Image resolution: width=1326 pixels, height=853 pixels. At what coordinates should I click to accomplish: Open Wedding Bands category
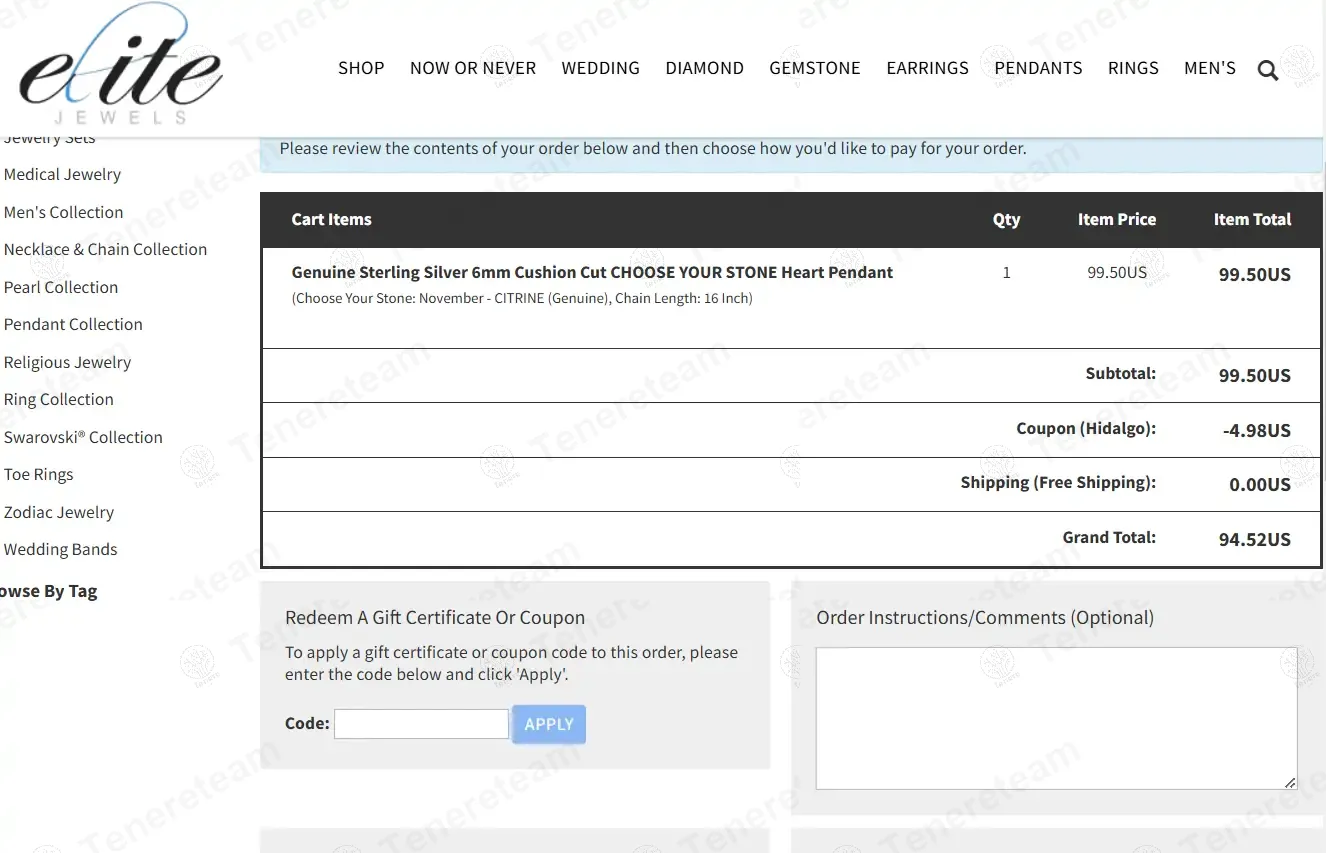[x=60, y=549]
